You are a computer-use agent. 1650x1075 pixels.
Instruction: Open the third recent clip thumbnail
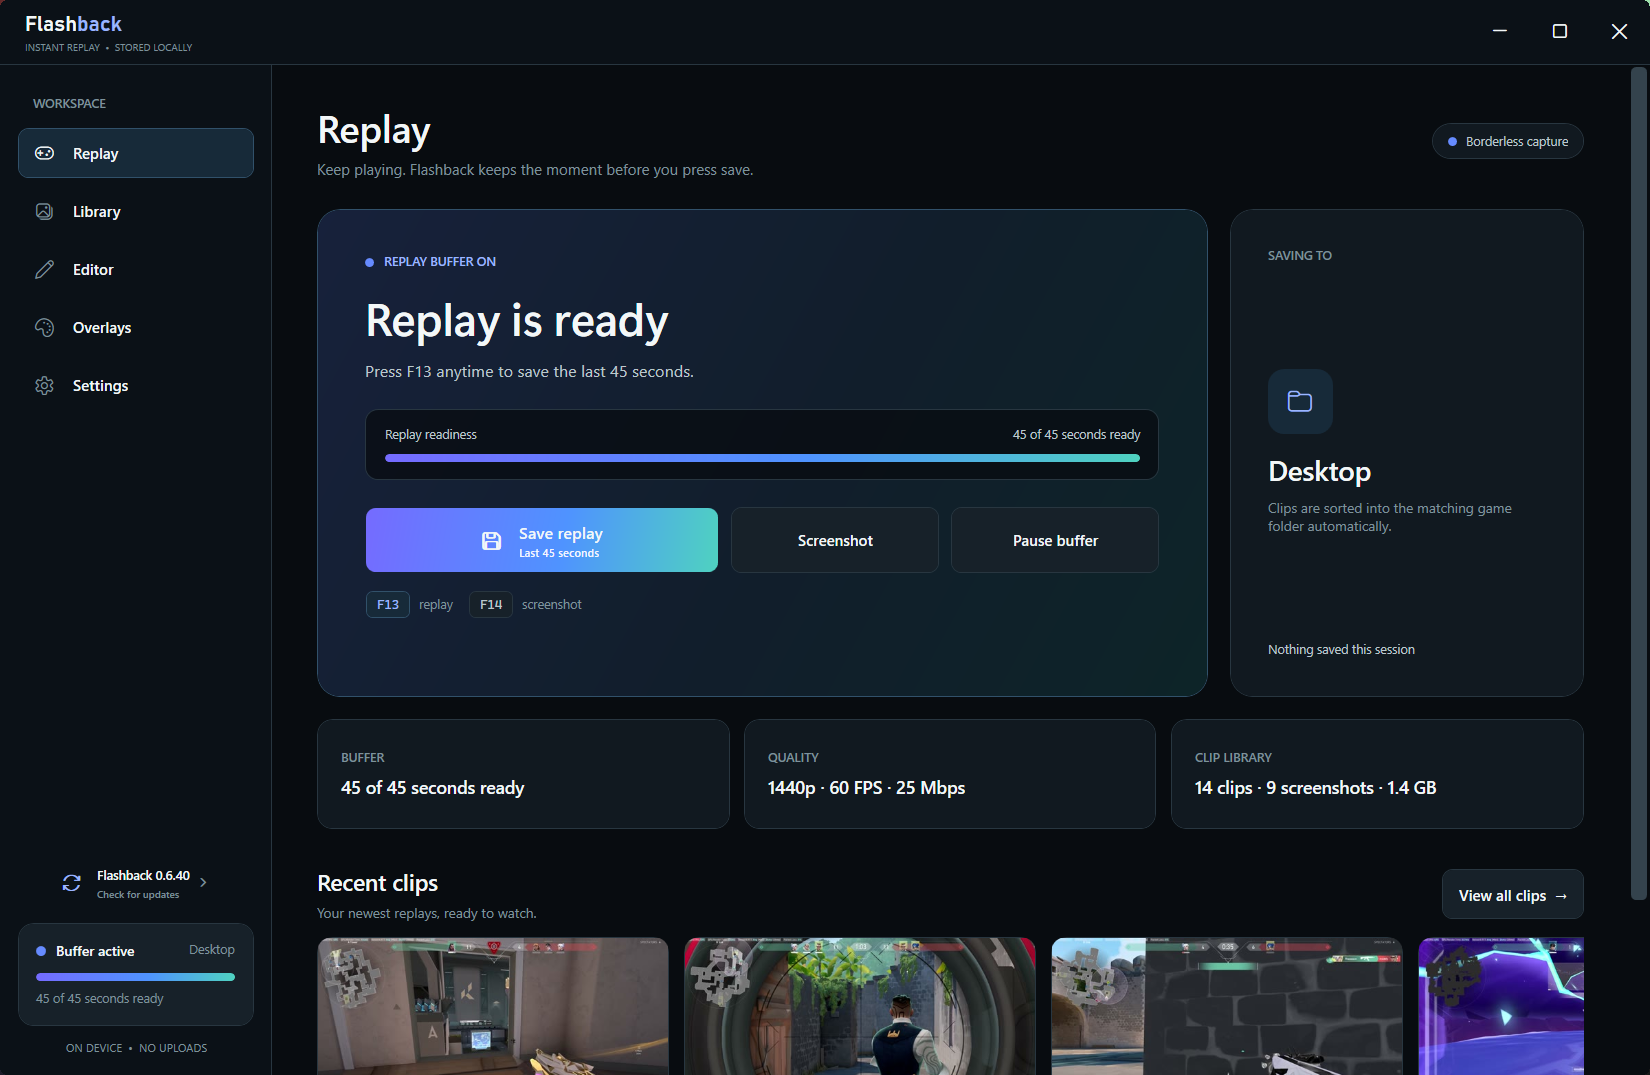point(1227,1006)
